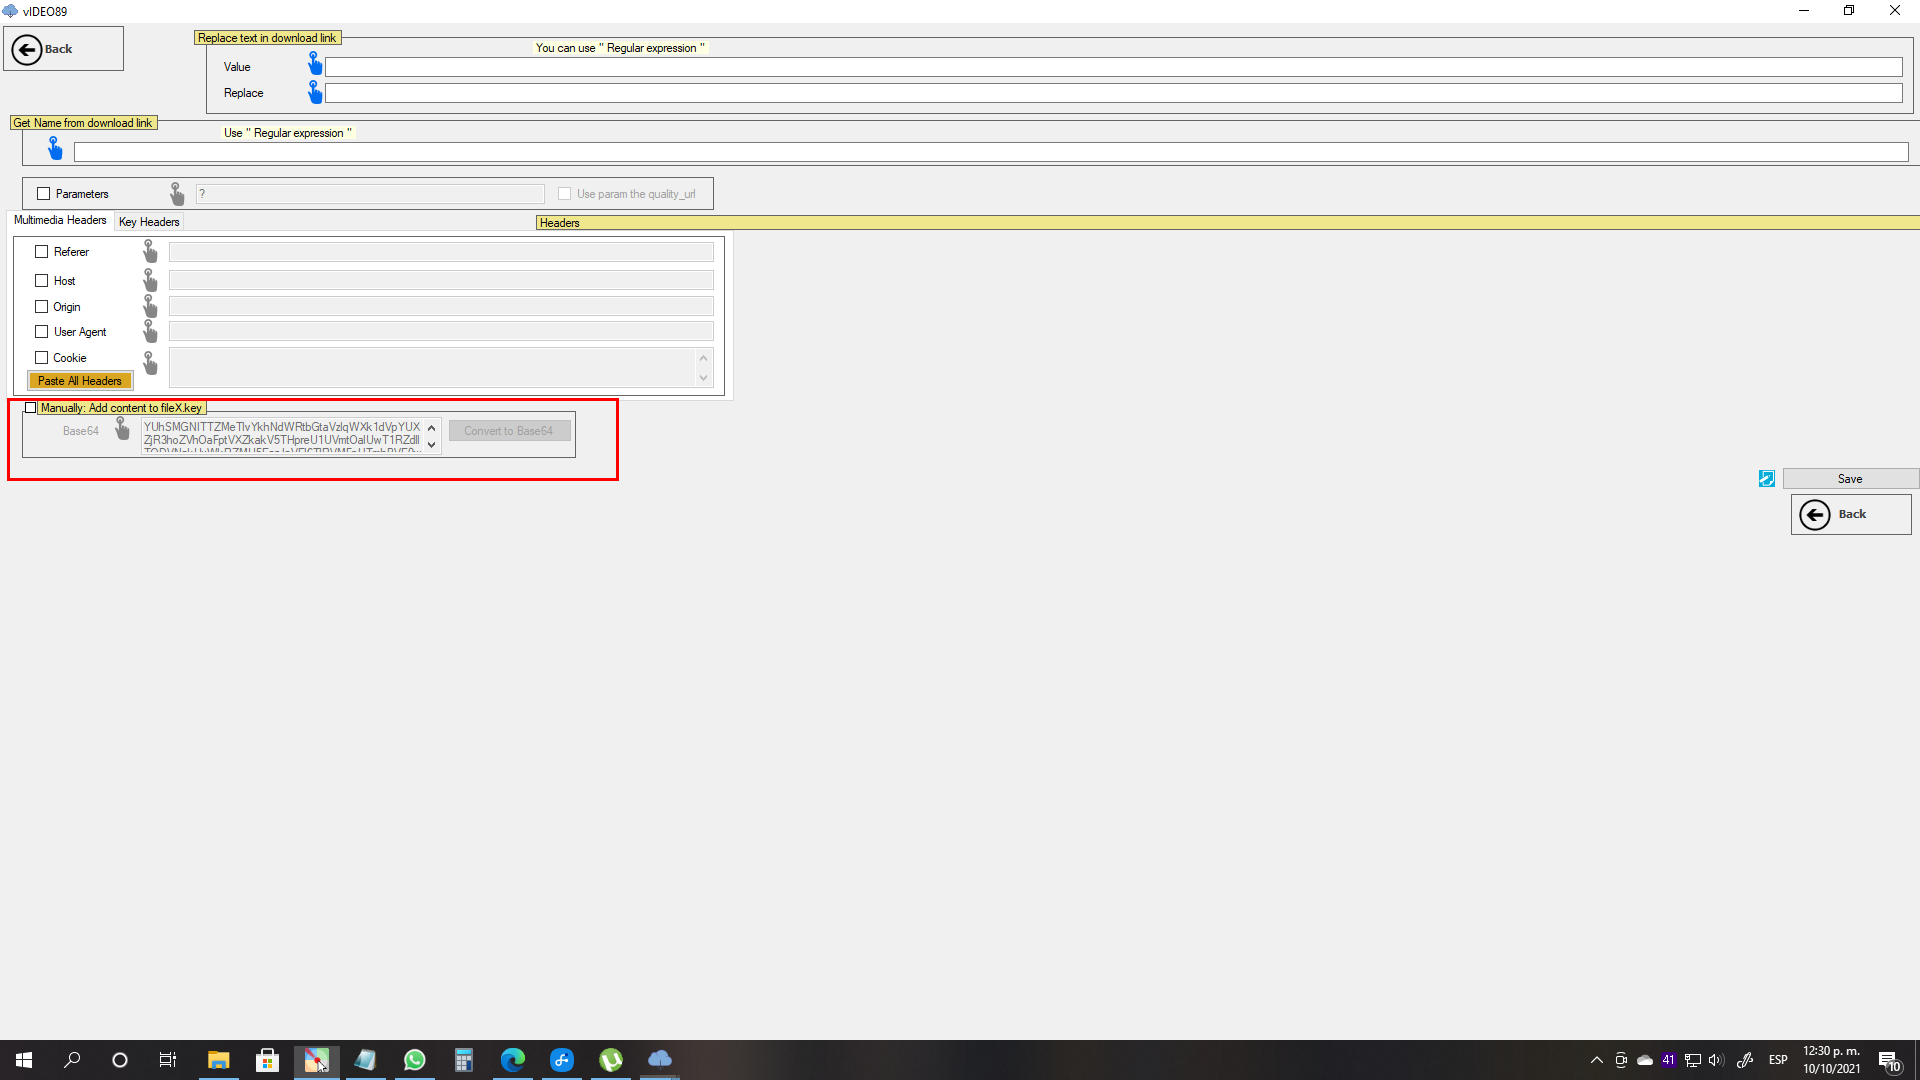Click the paste-hand icon beside Replace field

click(x=315, y=92)
